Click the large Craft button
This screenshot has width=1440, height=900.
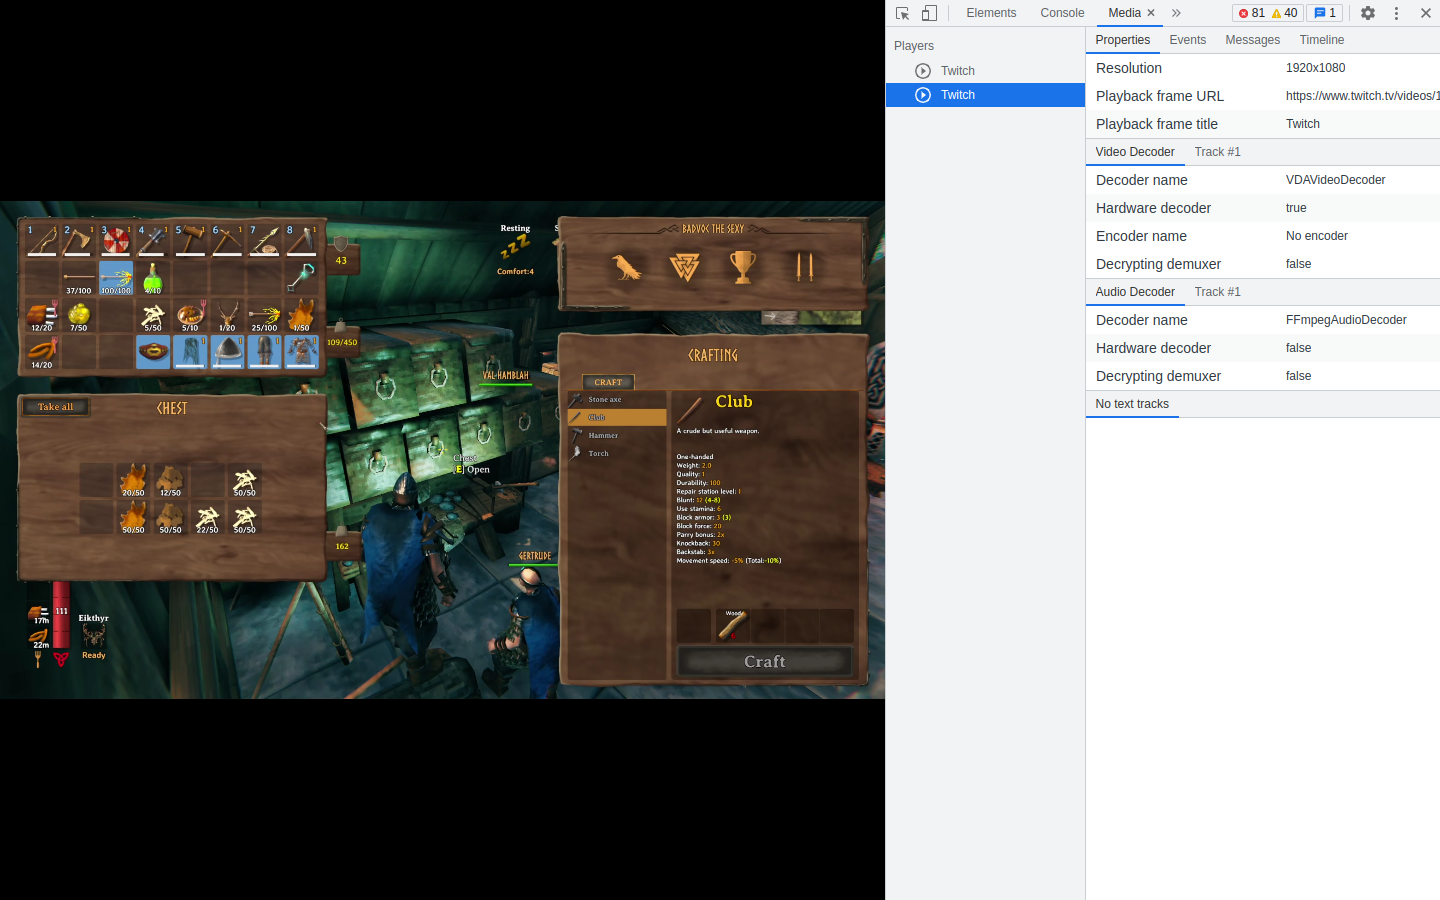[765, 661]
